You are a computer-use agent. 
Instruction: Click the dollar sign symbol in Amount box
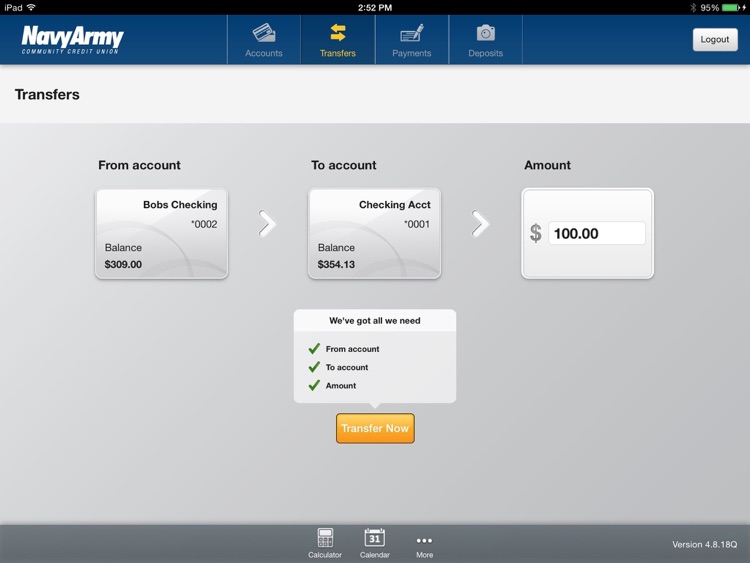coord(536,233)
